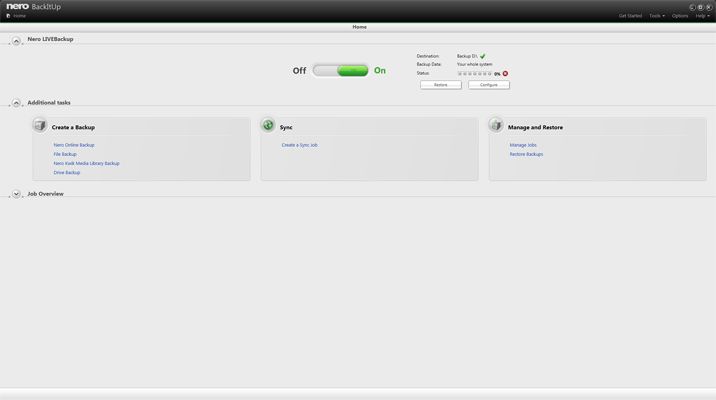
Task: Maximize the Nero BackItUp window
Action: tap(700, 7)
